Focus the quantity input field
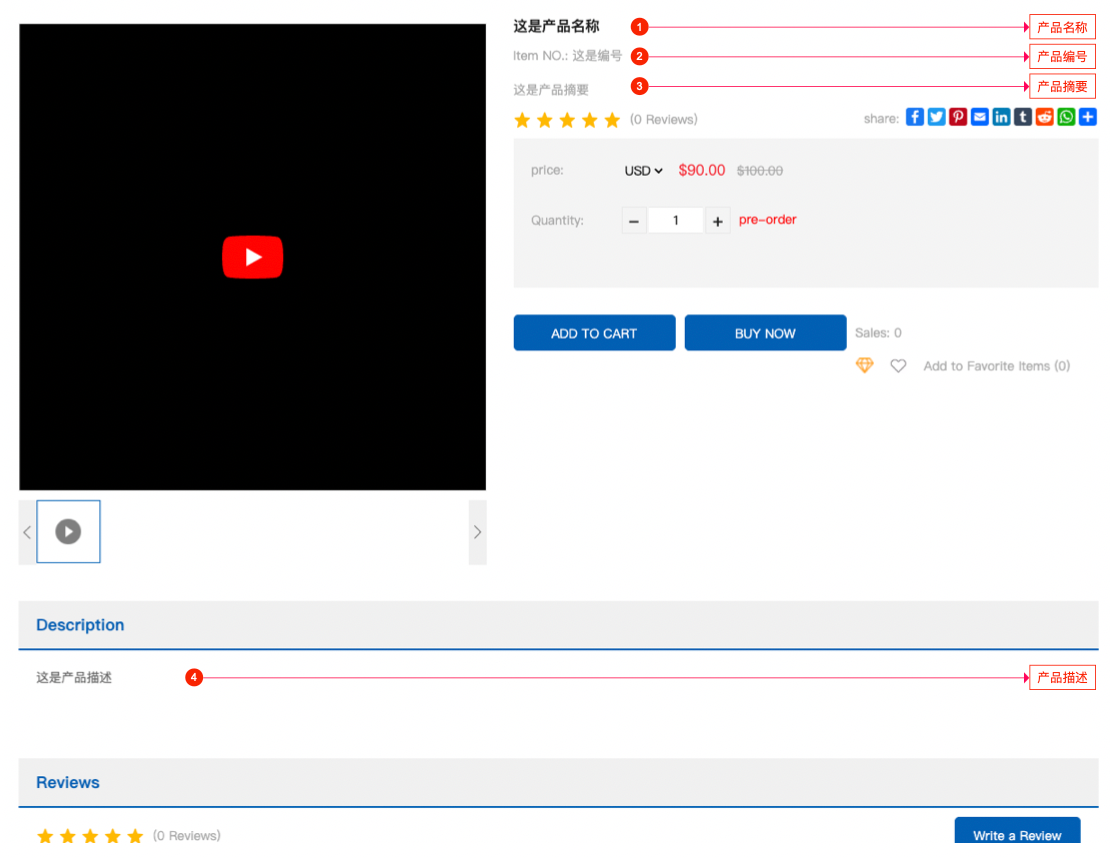 click(x=675, y=221)
